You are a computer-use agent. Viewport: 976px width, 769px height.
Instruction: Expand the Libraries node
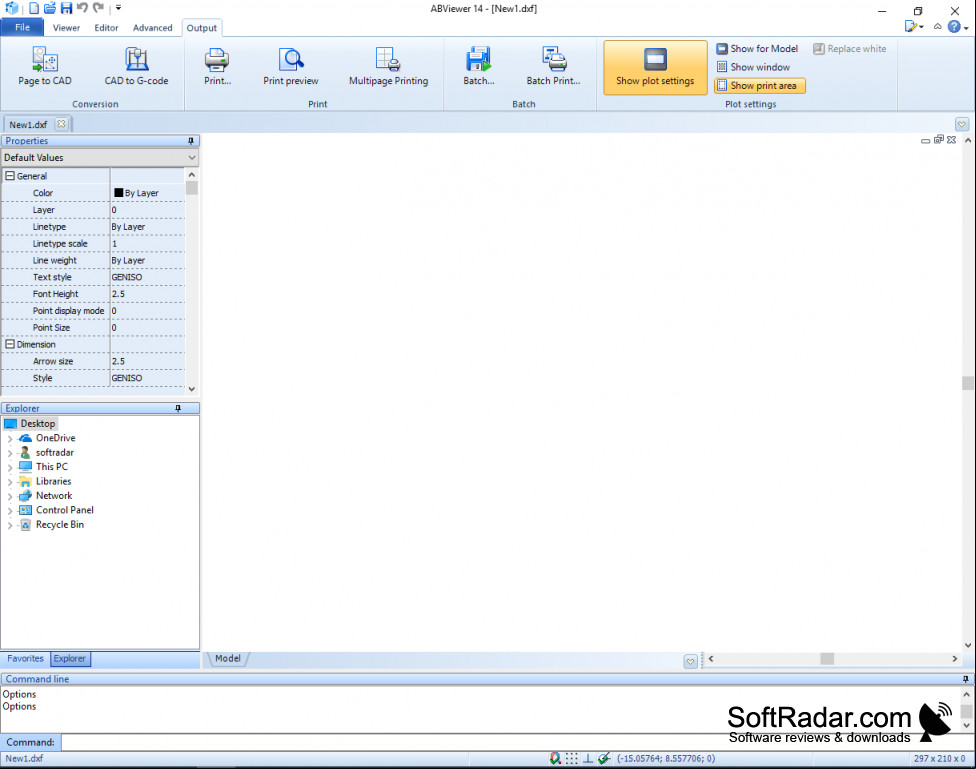pos(10,481)
